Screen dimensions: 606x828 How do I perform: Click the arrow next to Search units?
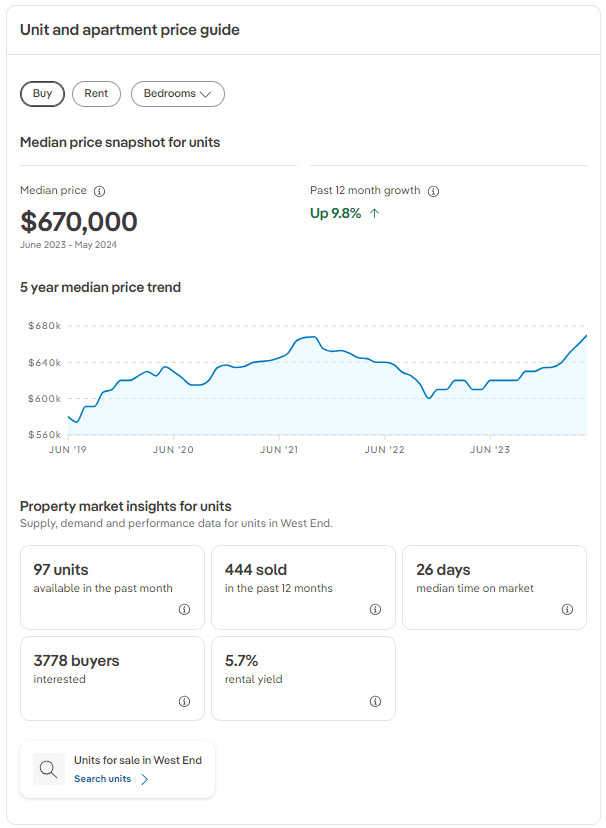click(145, 779)
